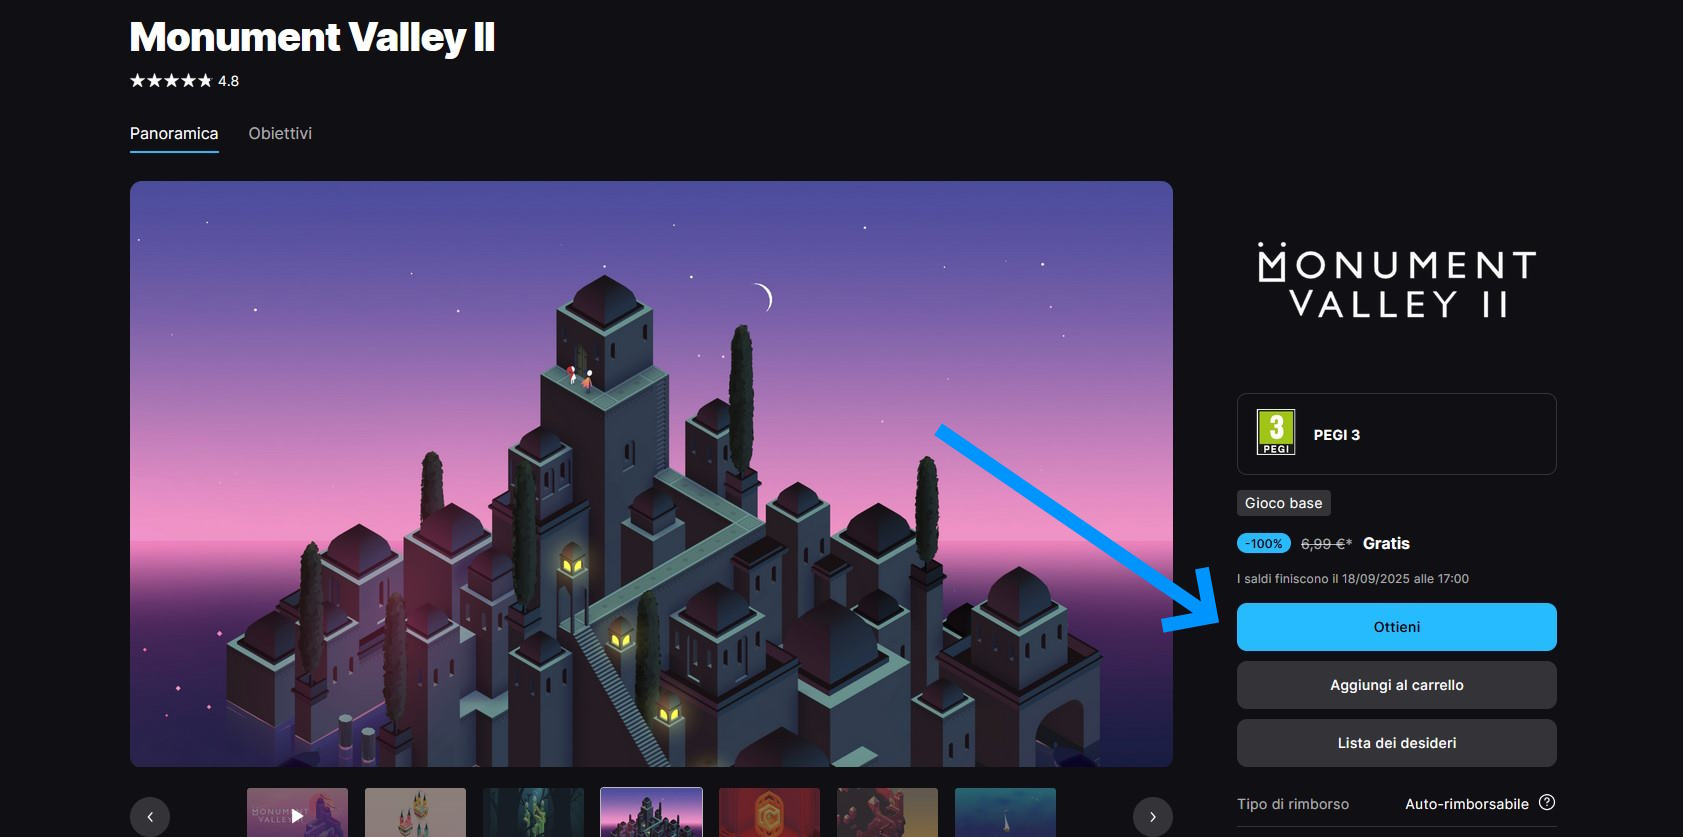
Task: Click the five-star rating icons
Action: tap(171, 81)
